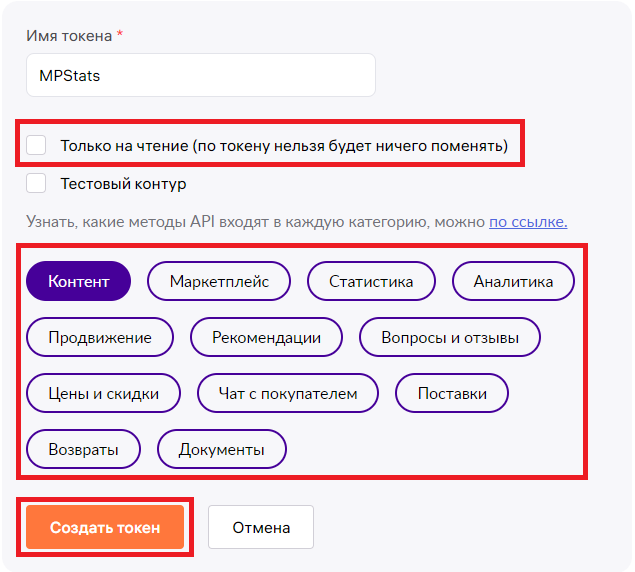Pick the Рекомендации category chip
Viewport: 635px width, 572px height.
(266, 337)
